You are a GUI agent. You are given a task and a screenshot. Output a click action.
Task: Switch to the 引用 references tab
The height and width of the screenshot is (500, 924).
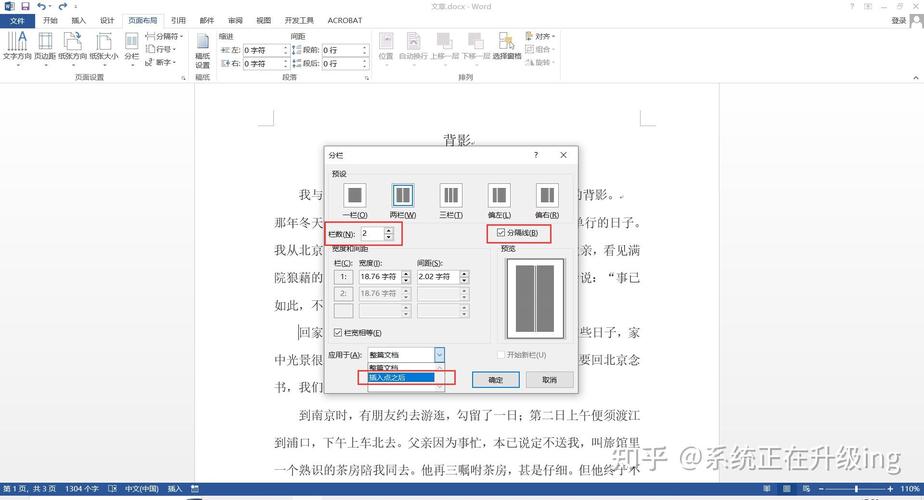point(178,21)
